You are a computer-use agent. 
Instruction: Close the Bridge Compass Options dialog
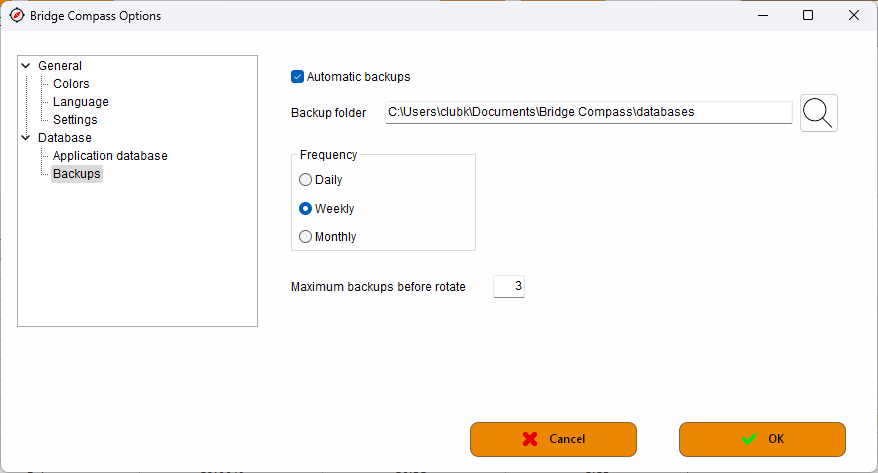click(853, 15)
